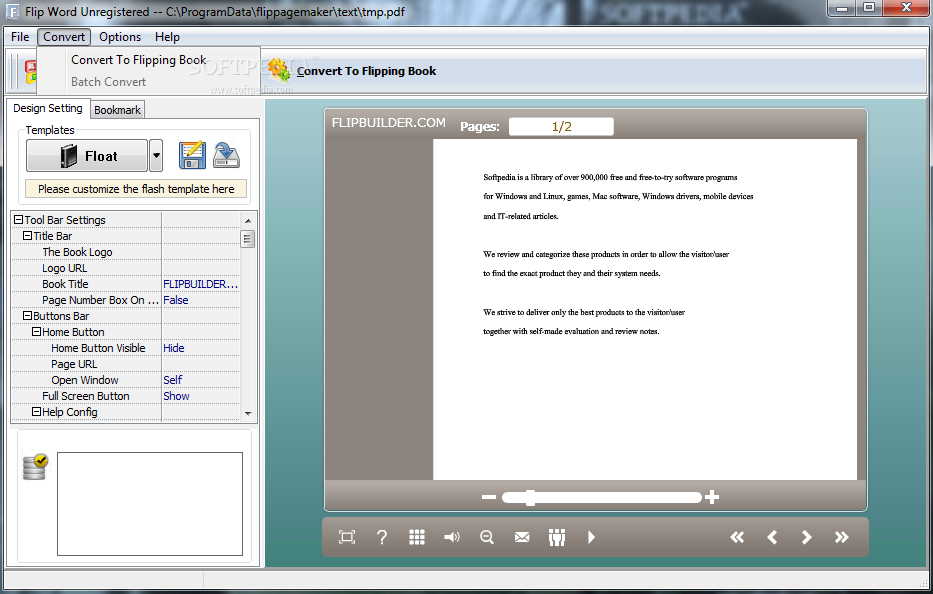Viewport: 933px width, 594px height.
Task: Choose Convert To Flipping Book menu entry
Action: click(x=139, y=60)
